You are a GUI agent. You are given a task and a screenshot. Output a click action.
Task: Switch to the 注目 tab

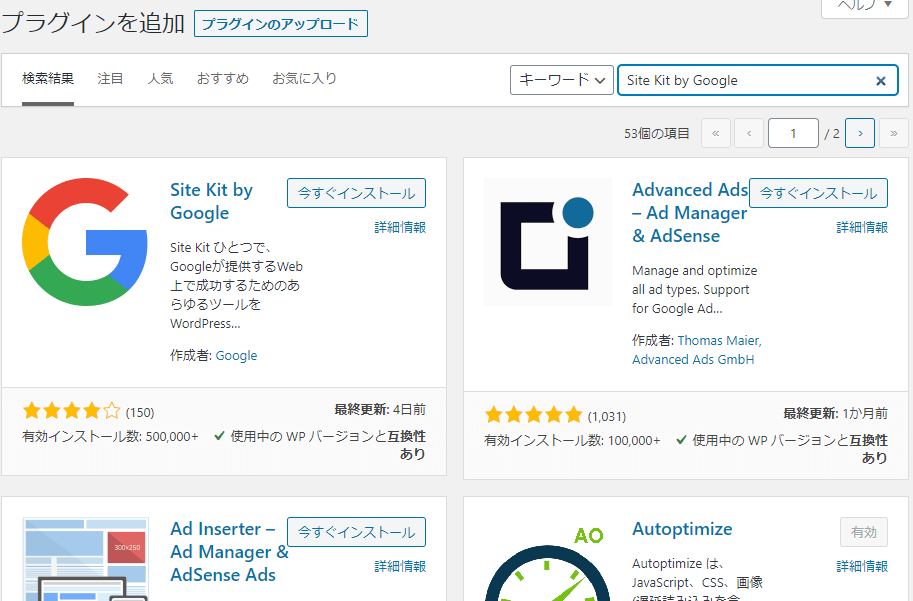point(110,78)
